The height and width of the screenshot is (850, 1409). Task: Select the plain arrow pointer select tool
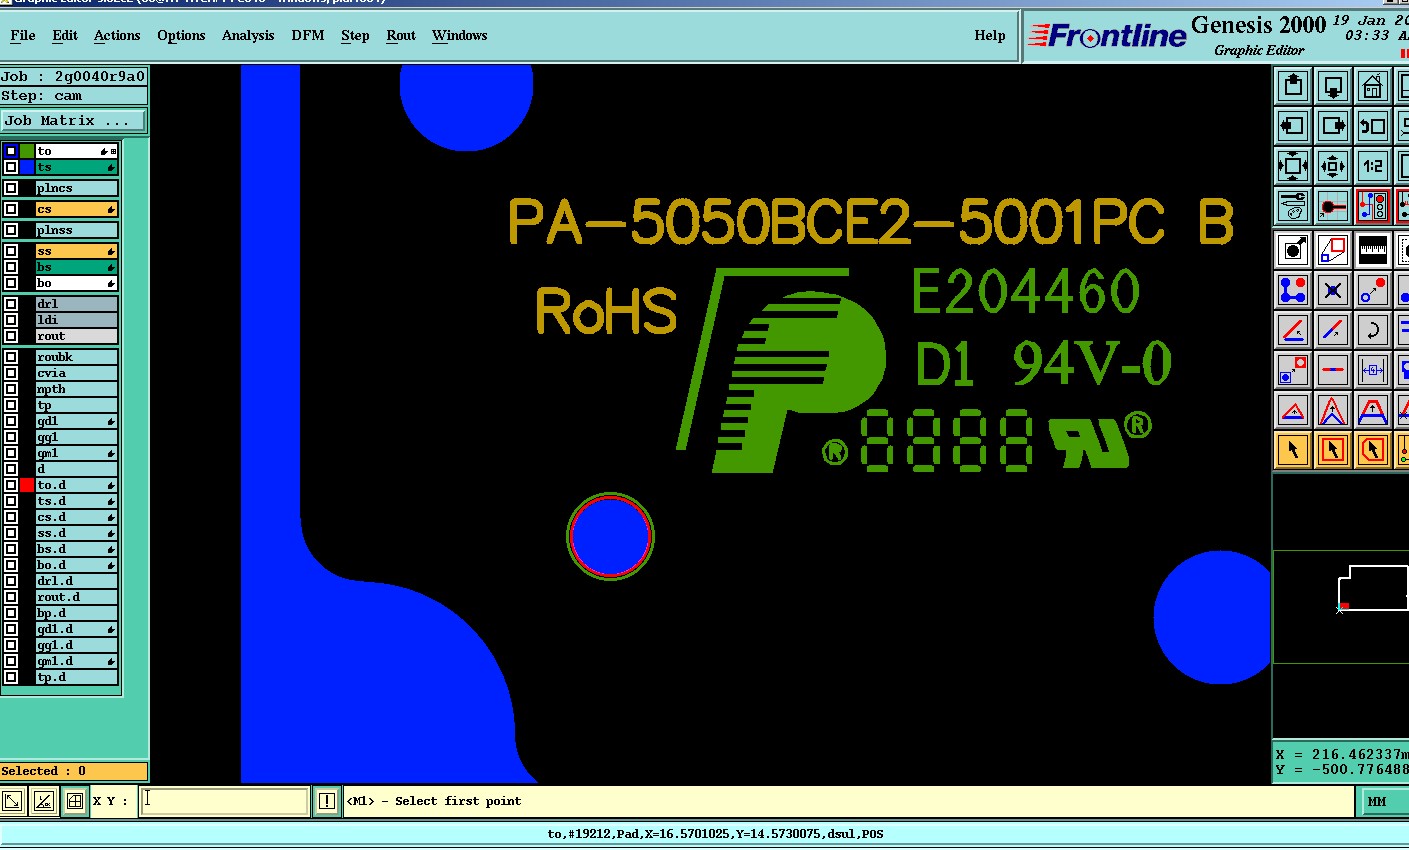(1293, 450)
